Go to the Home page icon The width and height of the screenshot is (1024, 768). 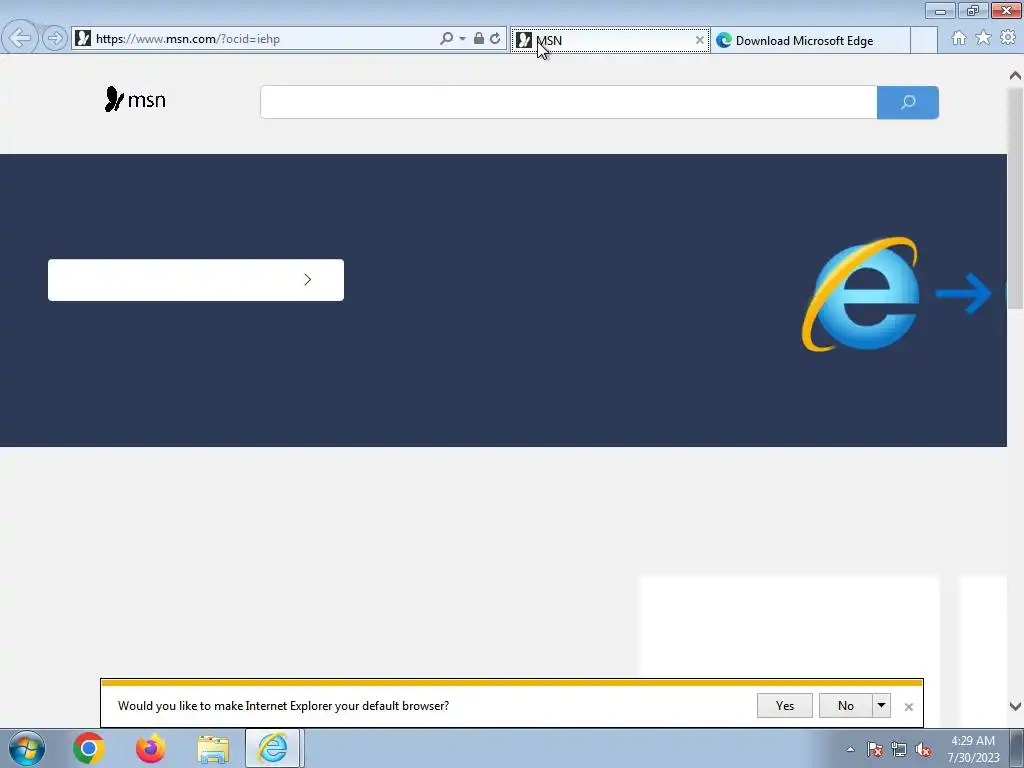click(x=959, y=38)
